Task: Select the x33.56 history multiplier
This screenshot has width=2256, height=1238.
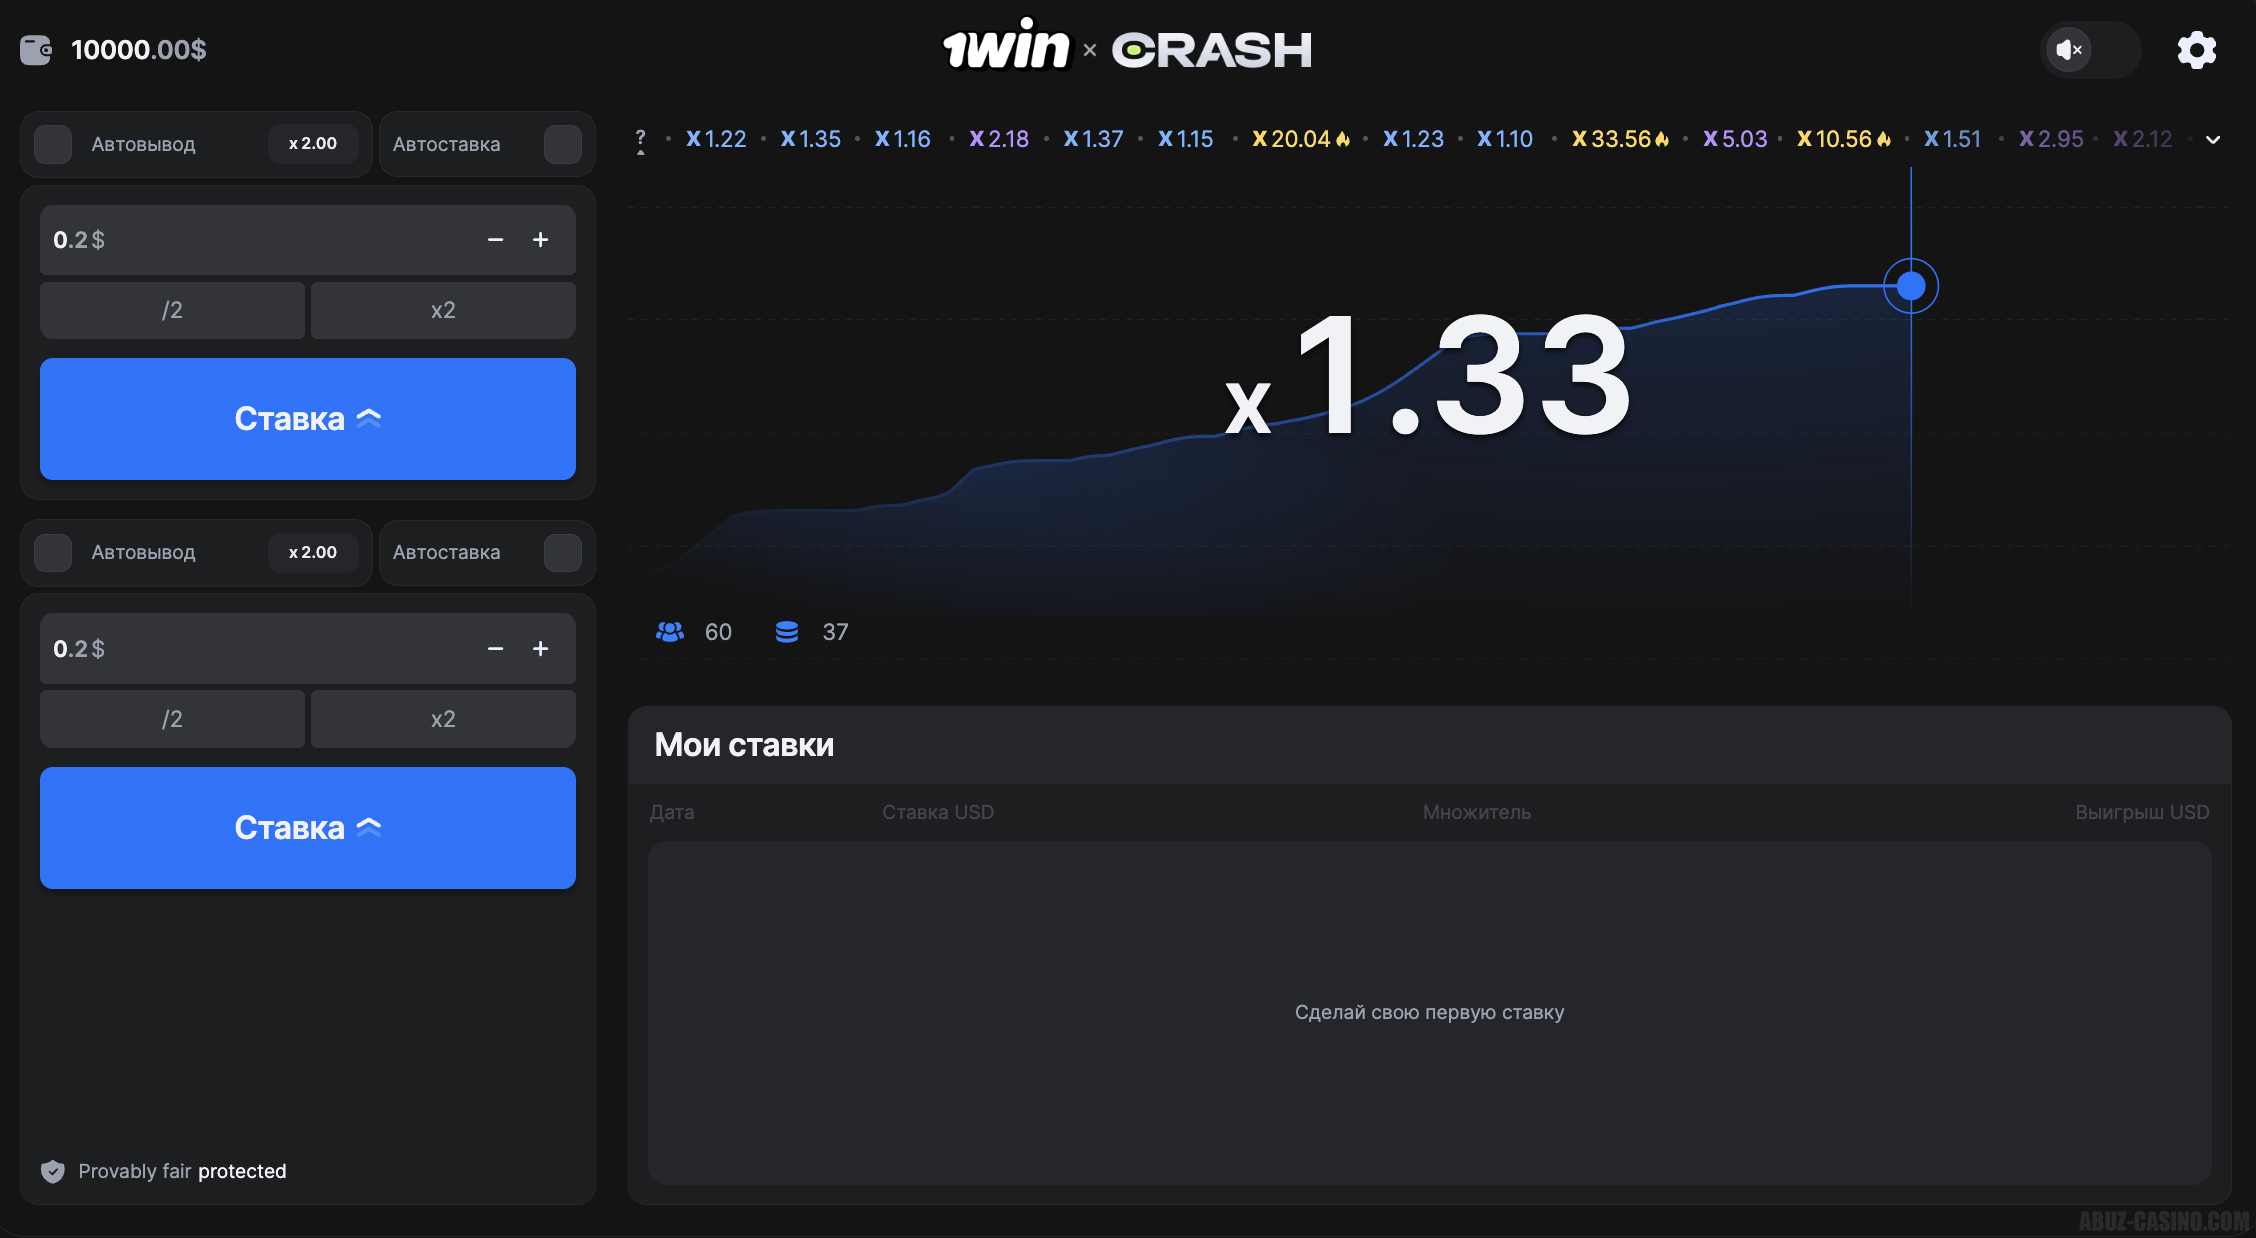Action: (1619, 139)
